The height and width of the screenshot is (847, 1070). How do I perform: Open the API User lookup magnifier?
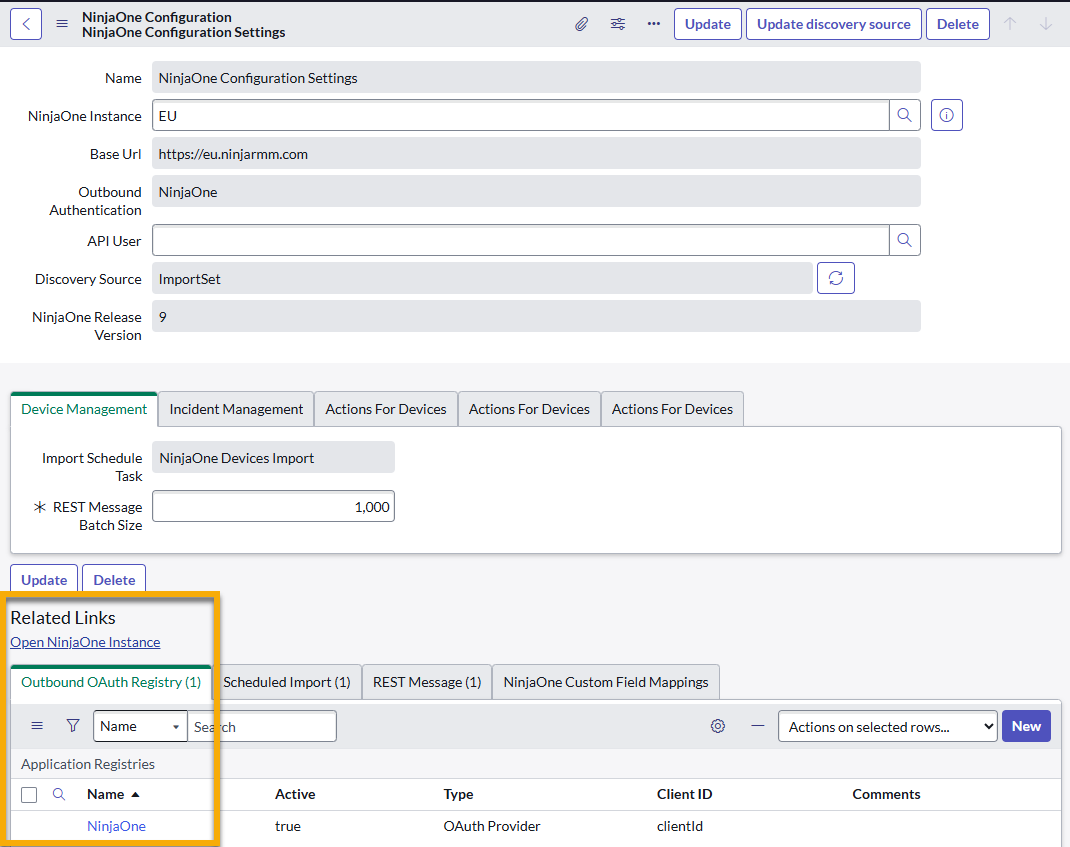coord(904,240)
